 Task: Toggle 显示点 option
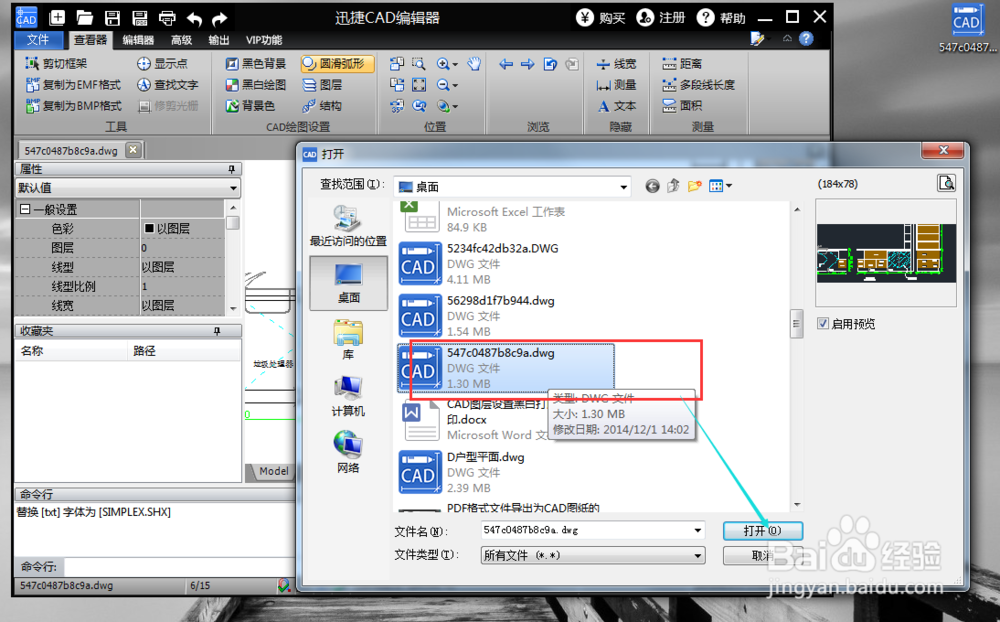tap(162, 63)
